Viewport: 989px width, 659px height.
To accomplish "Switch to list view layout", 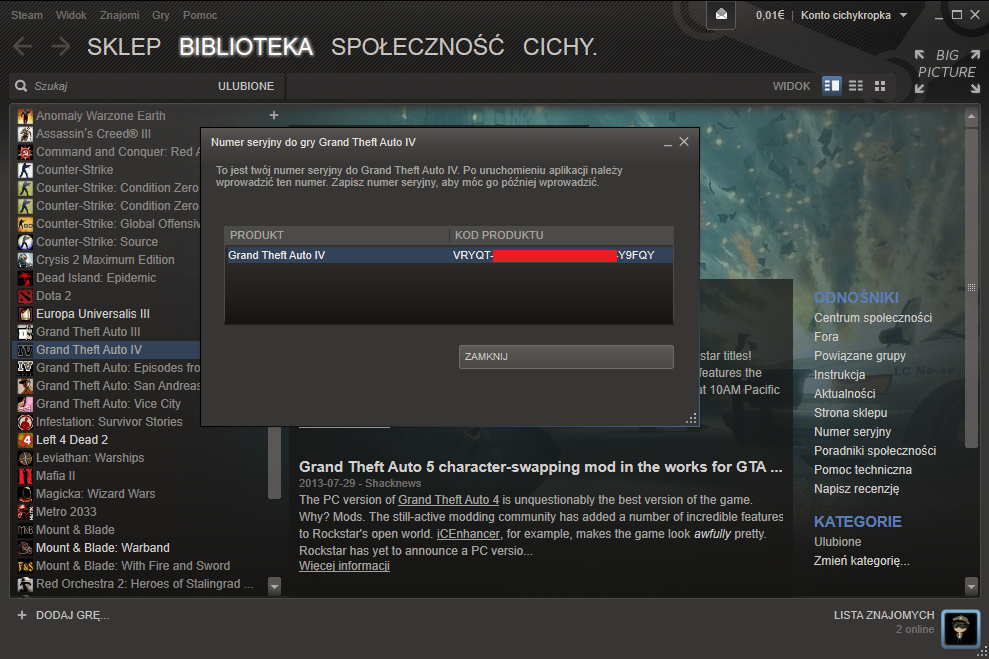I will tap(856, 86).
